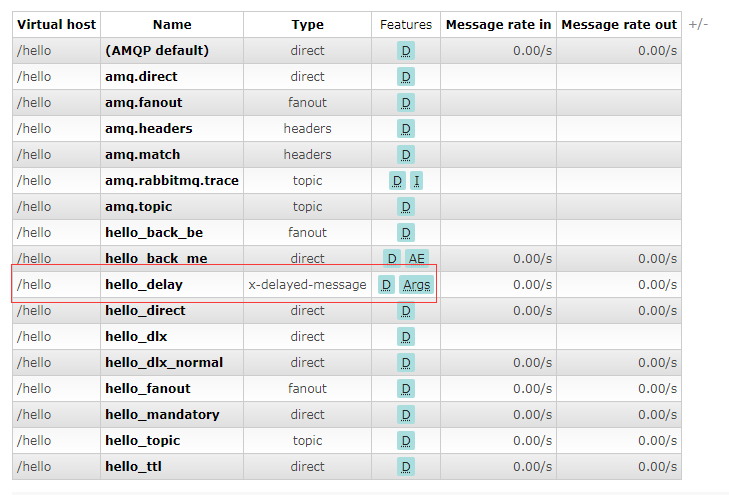Sort by Virtual host column header

(x=56, y=25)
